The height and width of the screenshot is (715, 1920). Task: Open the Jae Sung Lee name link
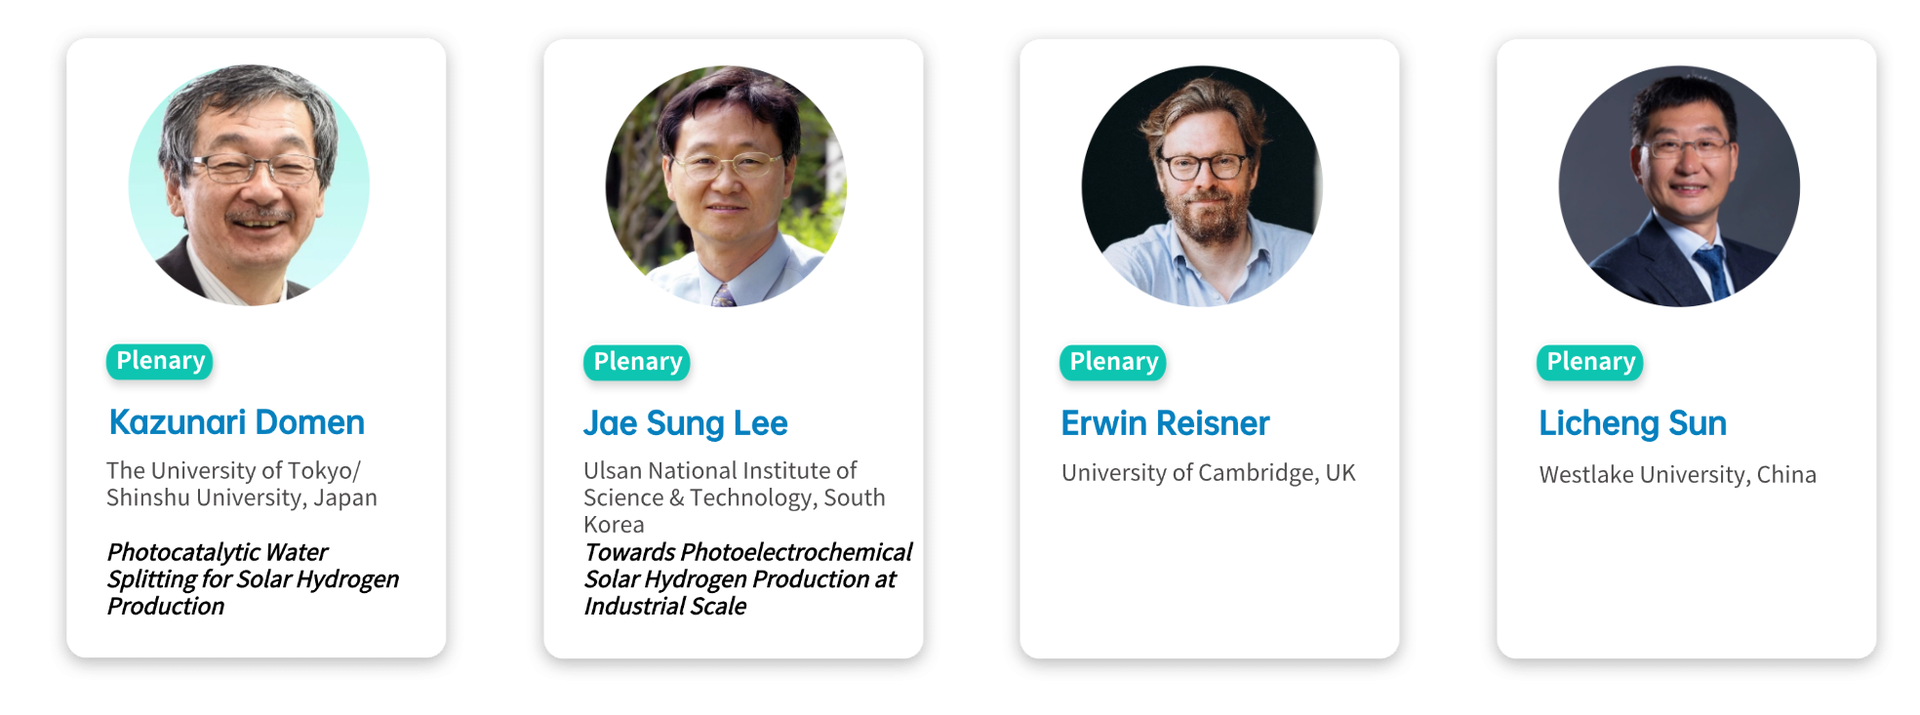685,423
